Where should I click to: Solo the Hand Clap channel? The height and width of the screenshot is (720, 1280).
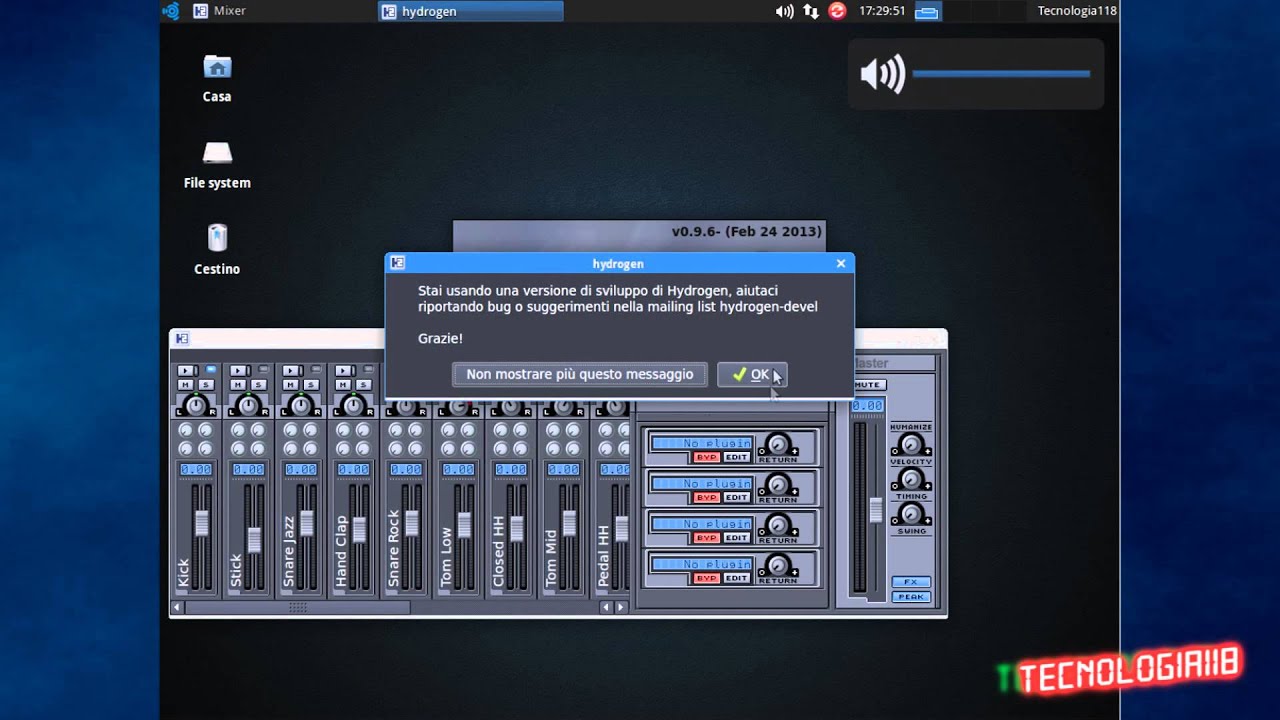(363, 385)
